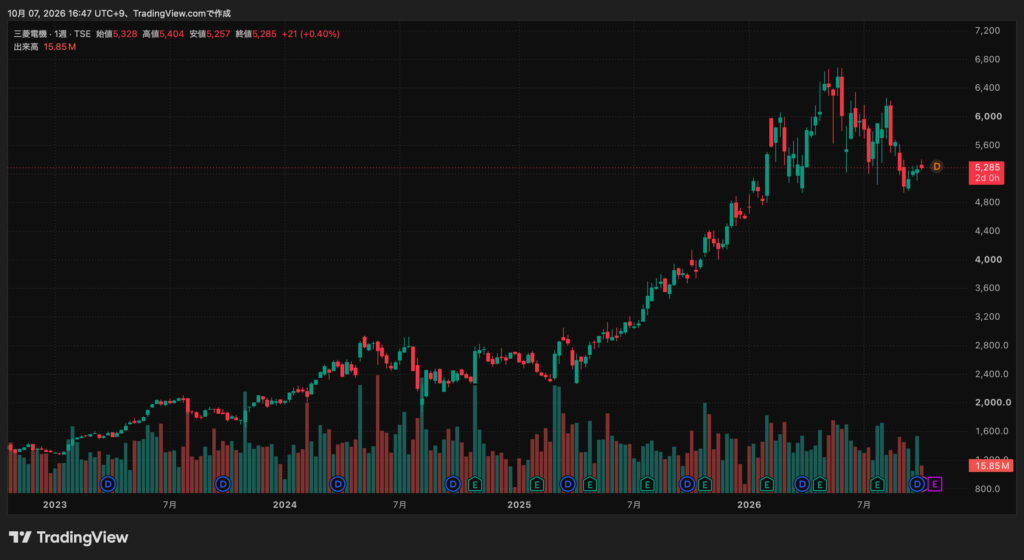Click the 800.0 price axis label
Image resolution: width=1024 pixels, height=560 pixels.
point(987,489)
